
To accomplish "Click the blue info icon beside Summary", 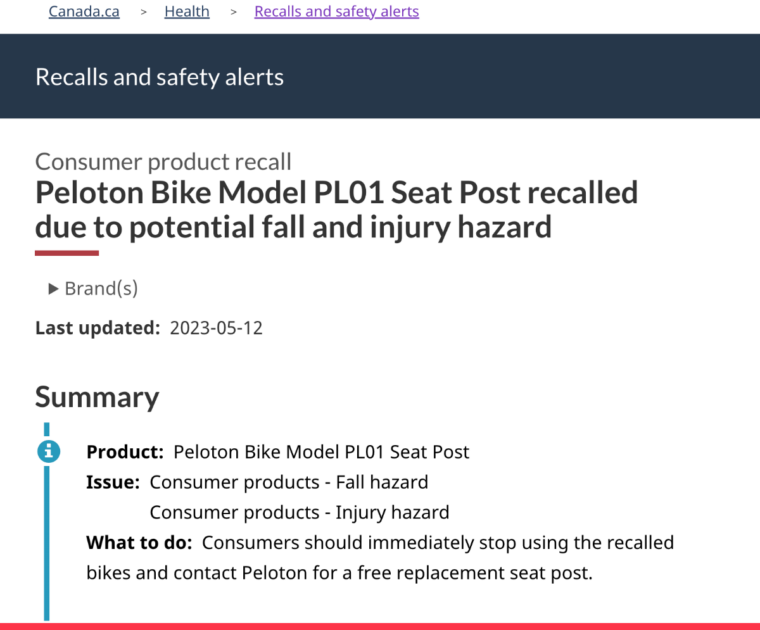I will (47, 451).
